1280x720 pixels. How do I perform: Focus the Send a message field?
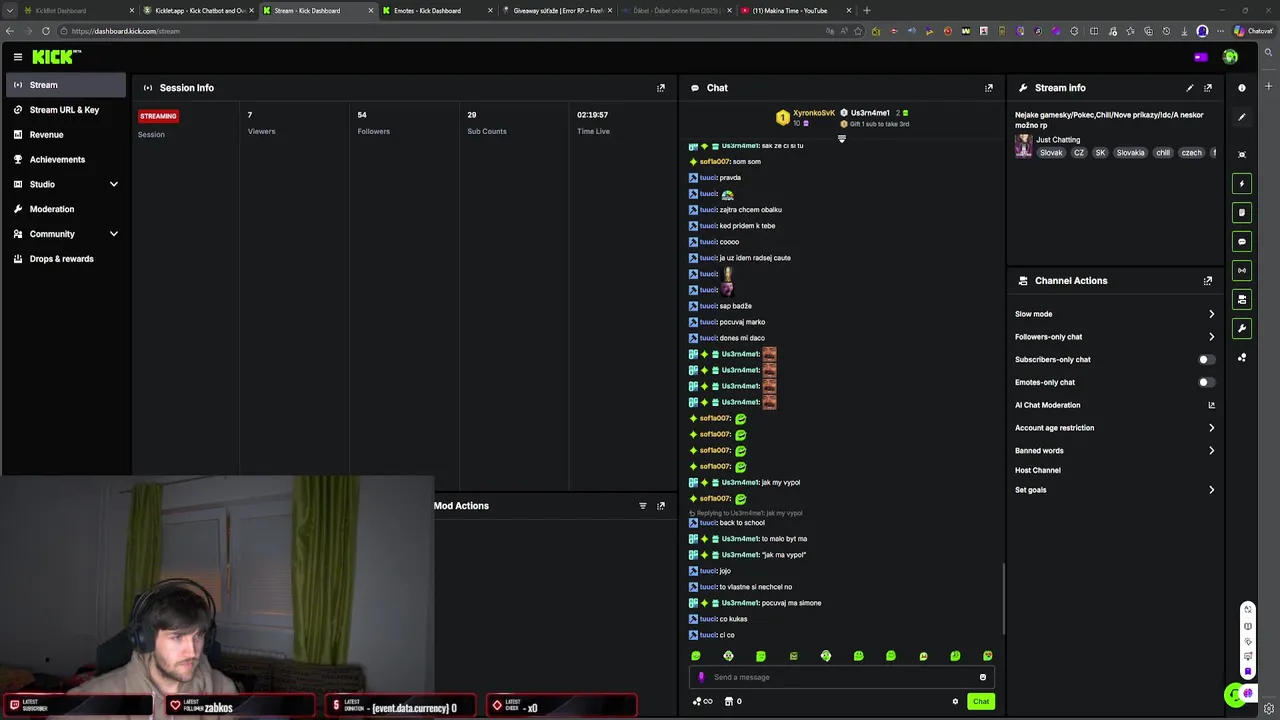[840, 677]
